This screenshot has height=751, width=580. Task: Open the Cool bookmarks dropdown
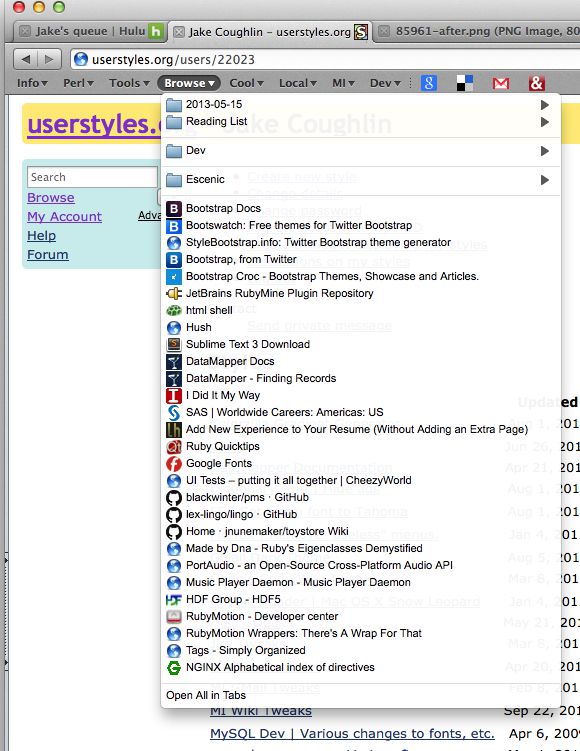tap(247, 83)
